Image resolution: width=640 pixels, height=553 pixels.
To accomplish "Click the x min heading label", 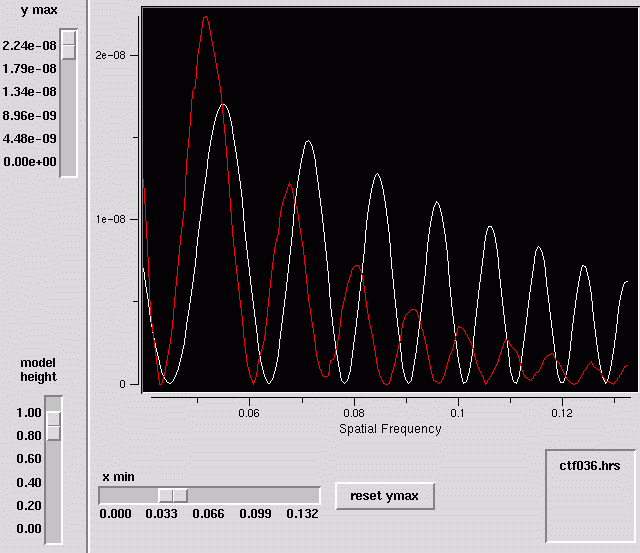I will 118,477.
